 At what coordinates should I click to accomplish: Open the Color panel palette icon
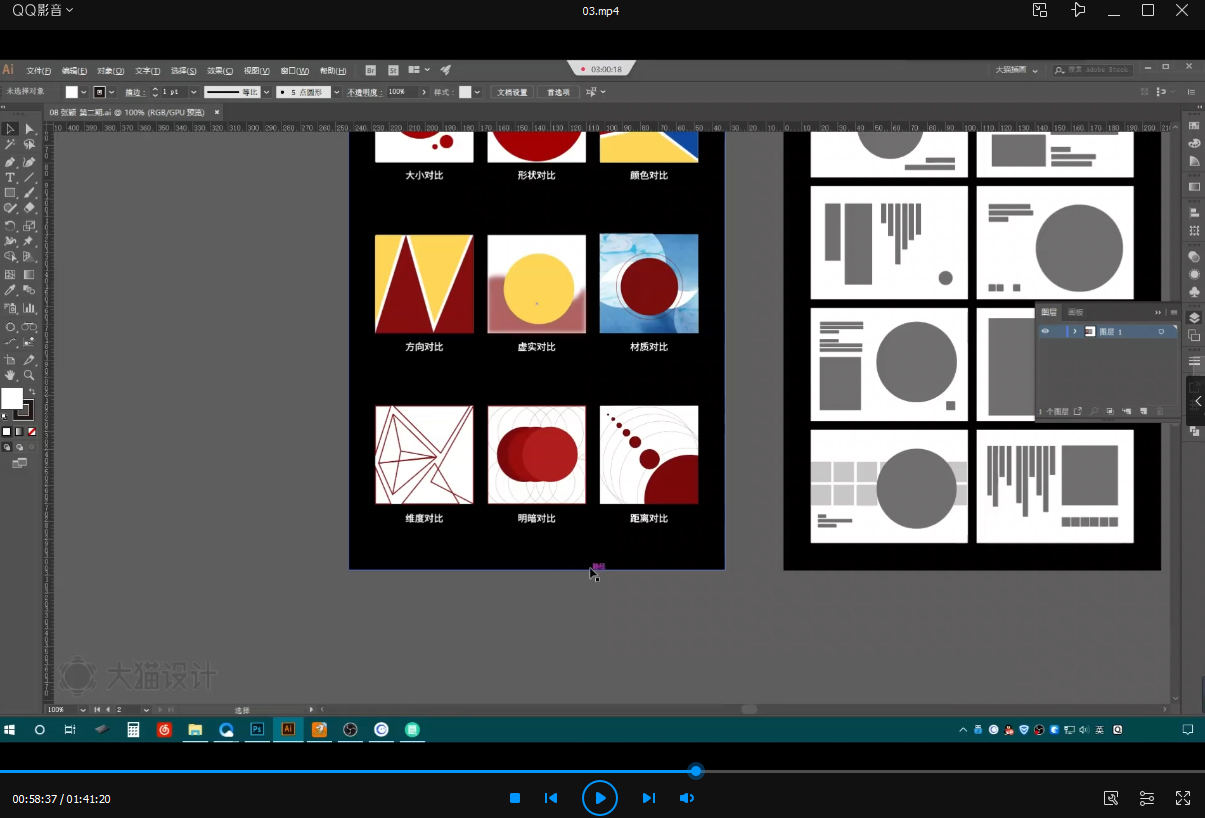[x=1194, y=143]
